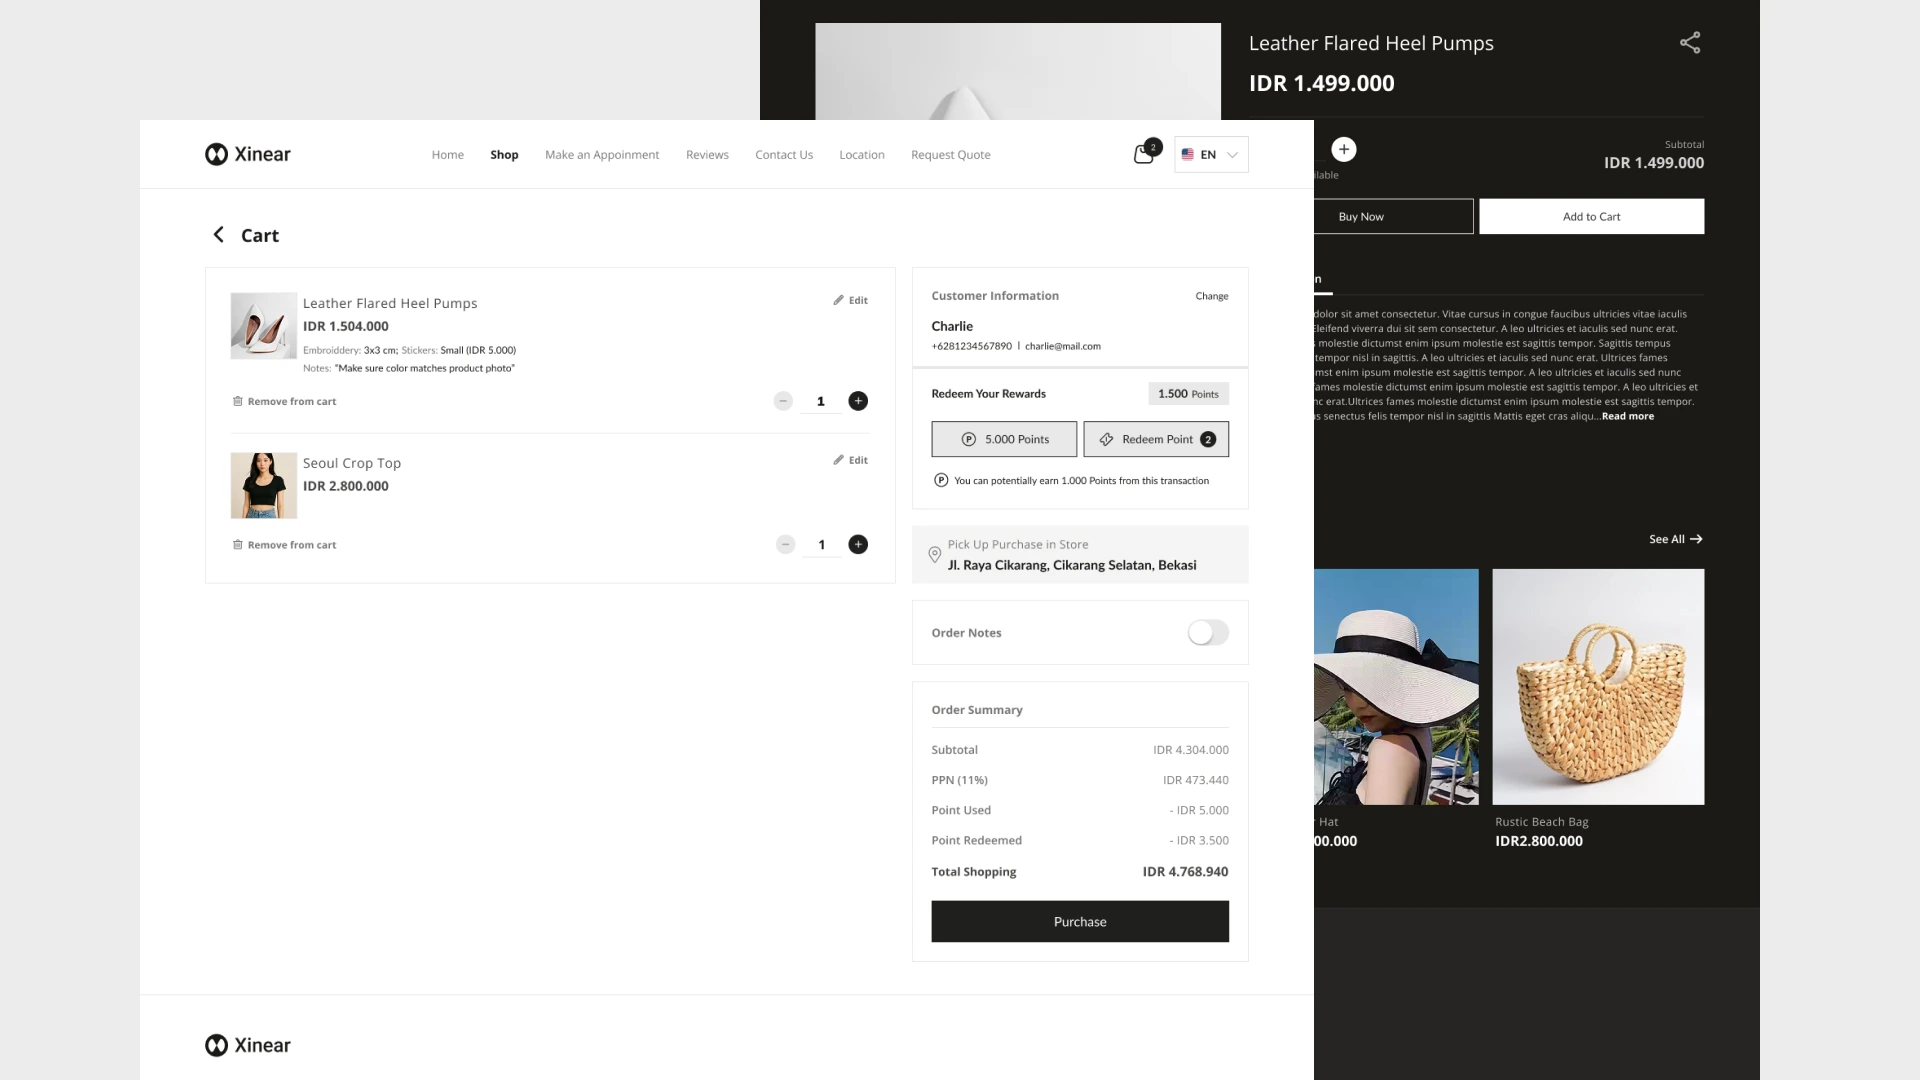Increase quantity of Seoul Crop Top
Screen dimensions: 1920x1080
pos(858,545)
